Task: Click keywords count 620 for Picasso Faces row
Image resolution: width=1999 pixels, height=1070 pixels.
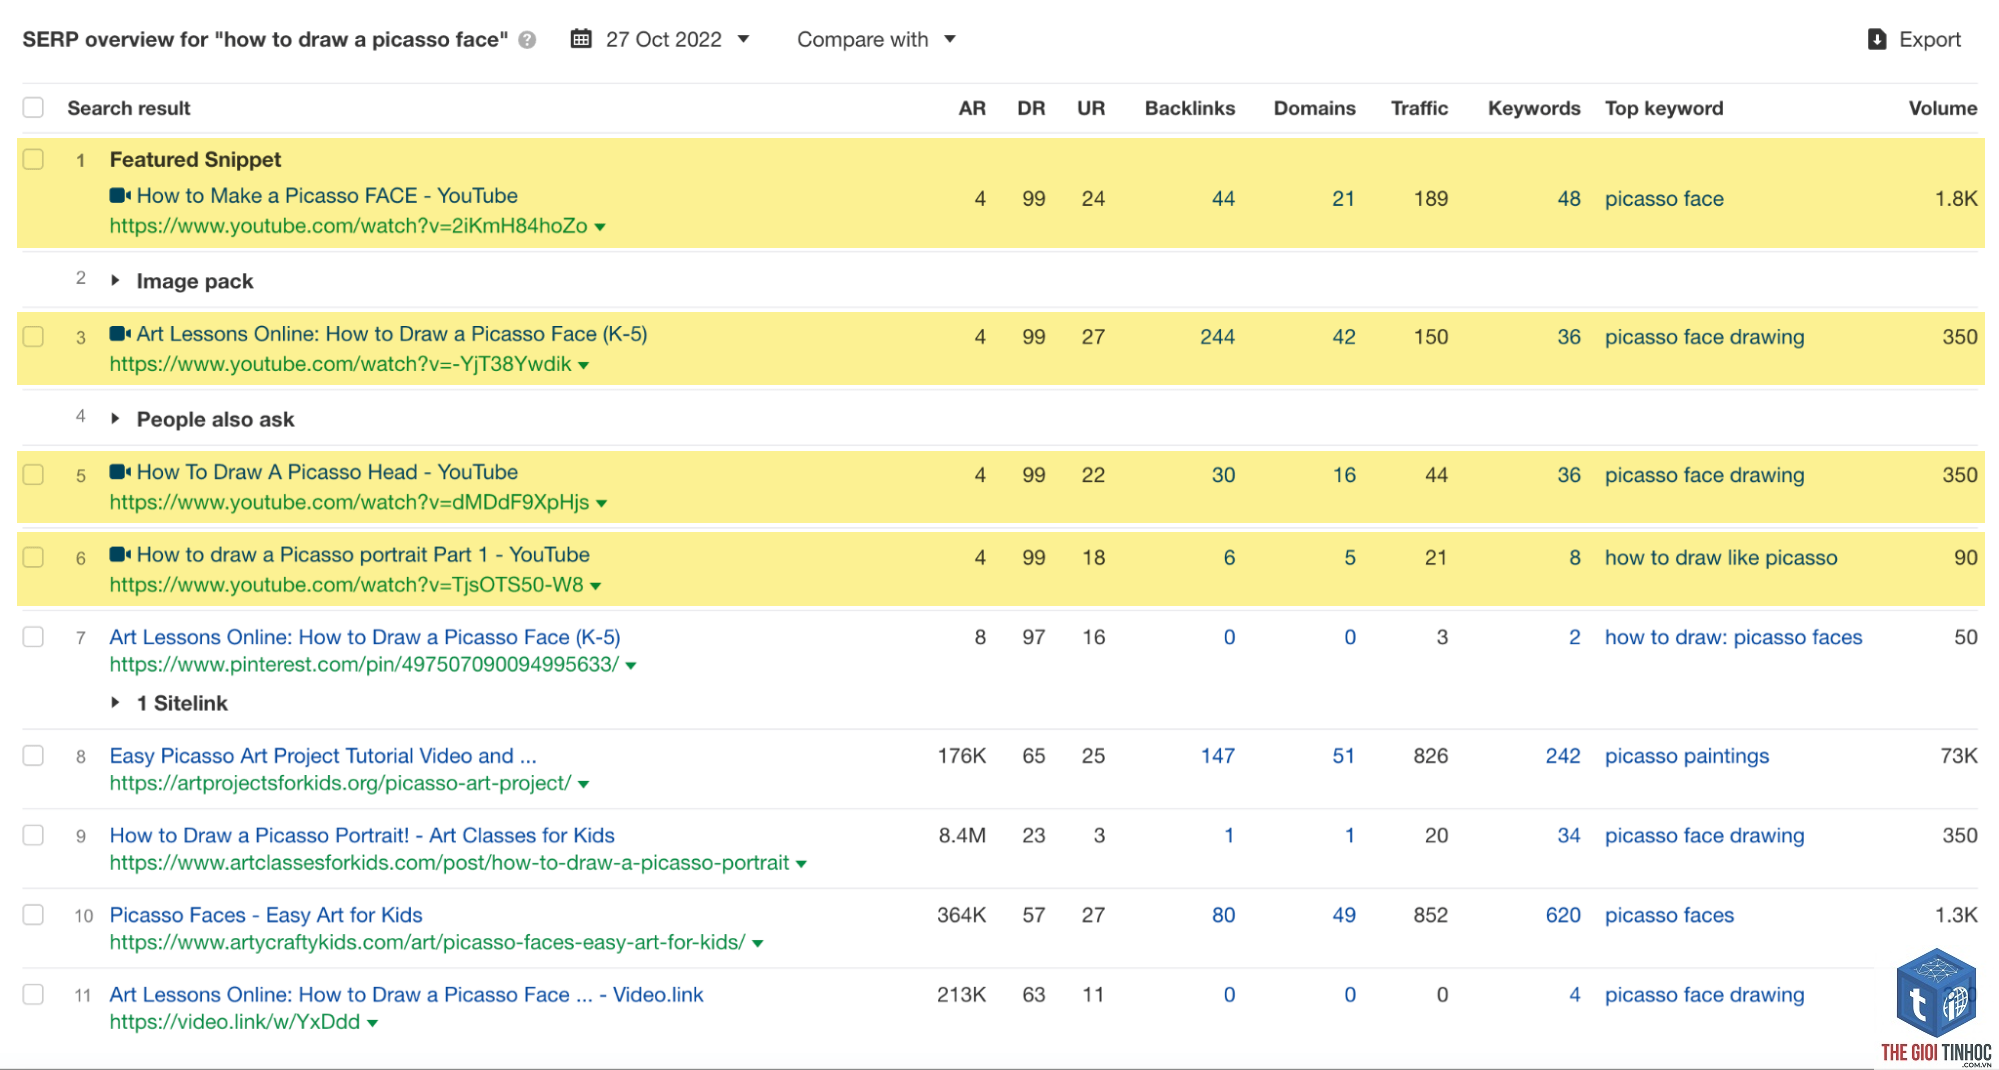Action: (x=1563, y=915)
